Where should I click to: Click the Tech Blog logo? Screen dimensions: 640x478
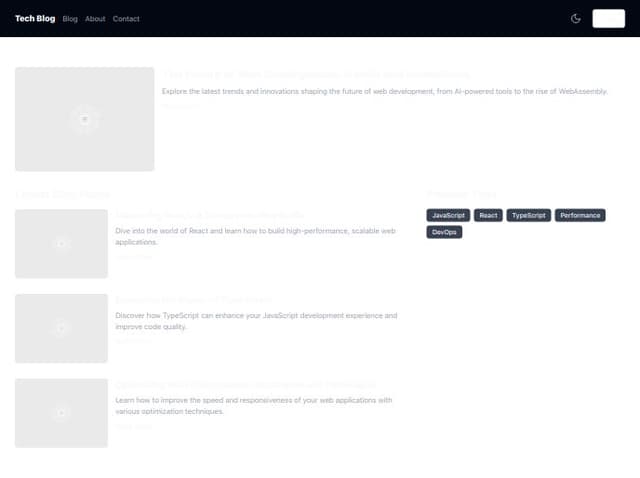tap(35, 18)
